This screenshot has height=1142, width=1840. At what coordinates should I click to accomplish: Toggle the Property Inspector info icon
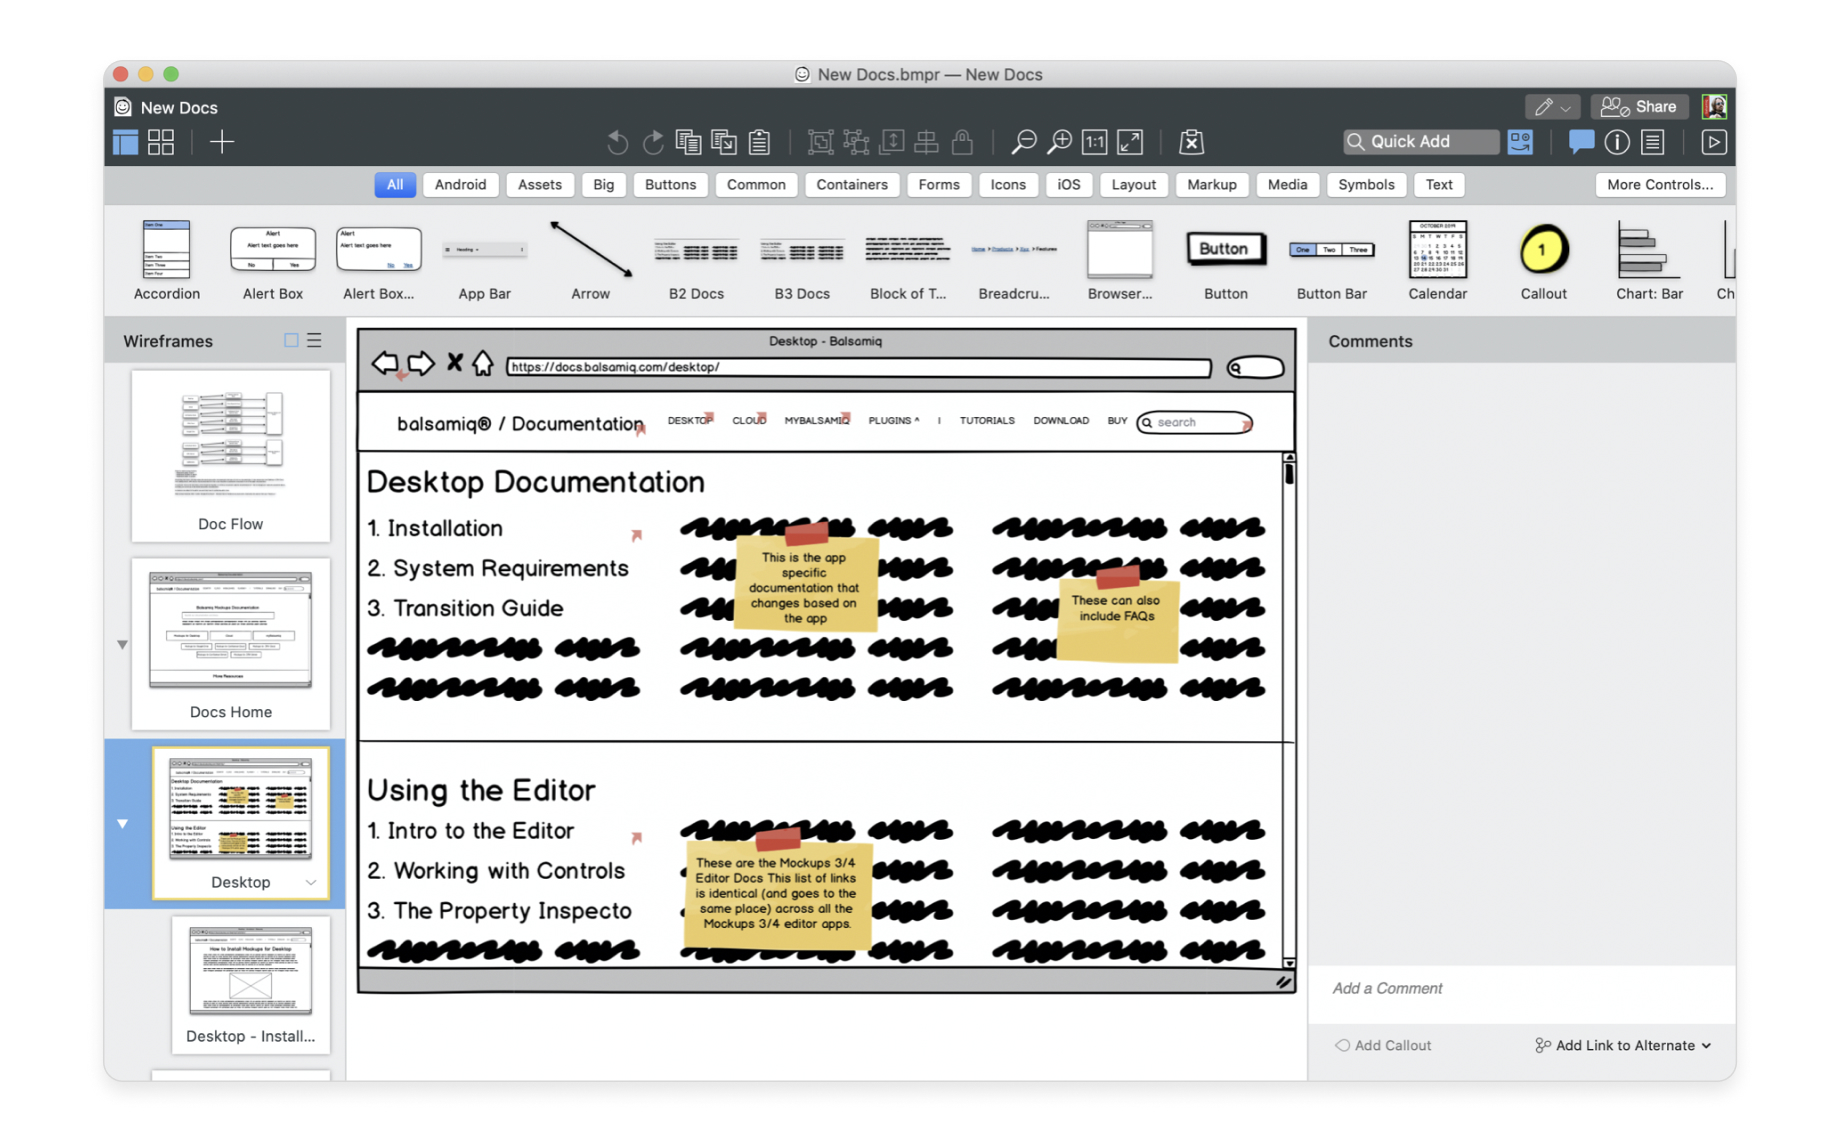1617,142
